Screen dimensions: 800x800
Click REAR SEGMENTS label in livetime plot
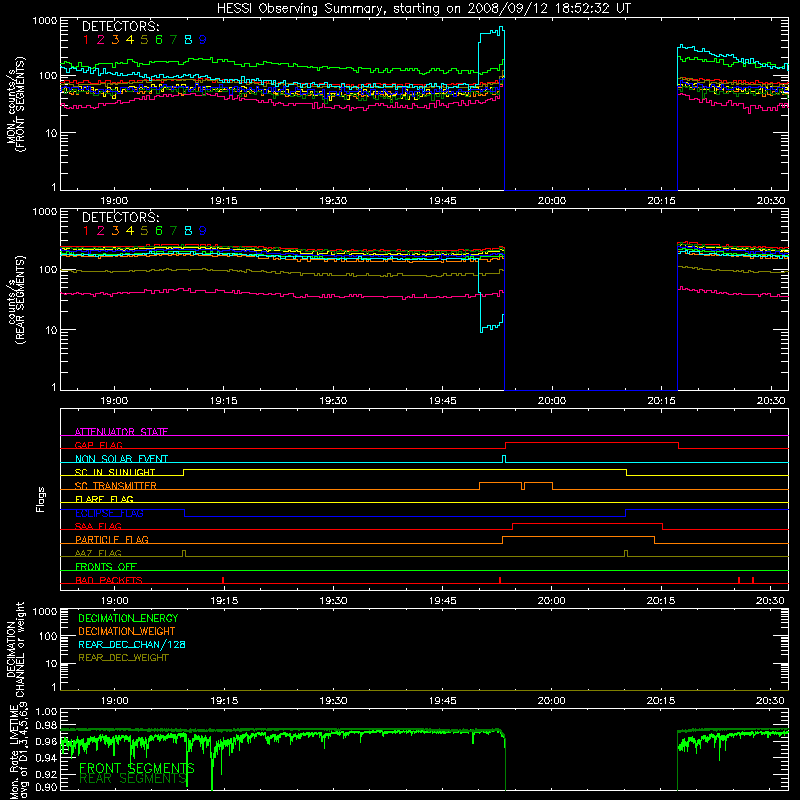pyautogui.click(x=133, y=778)
